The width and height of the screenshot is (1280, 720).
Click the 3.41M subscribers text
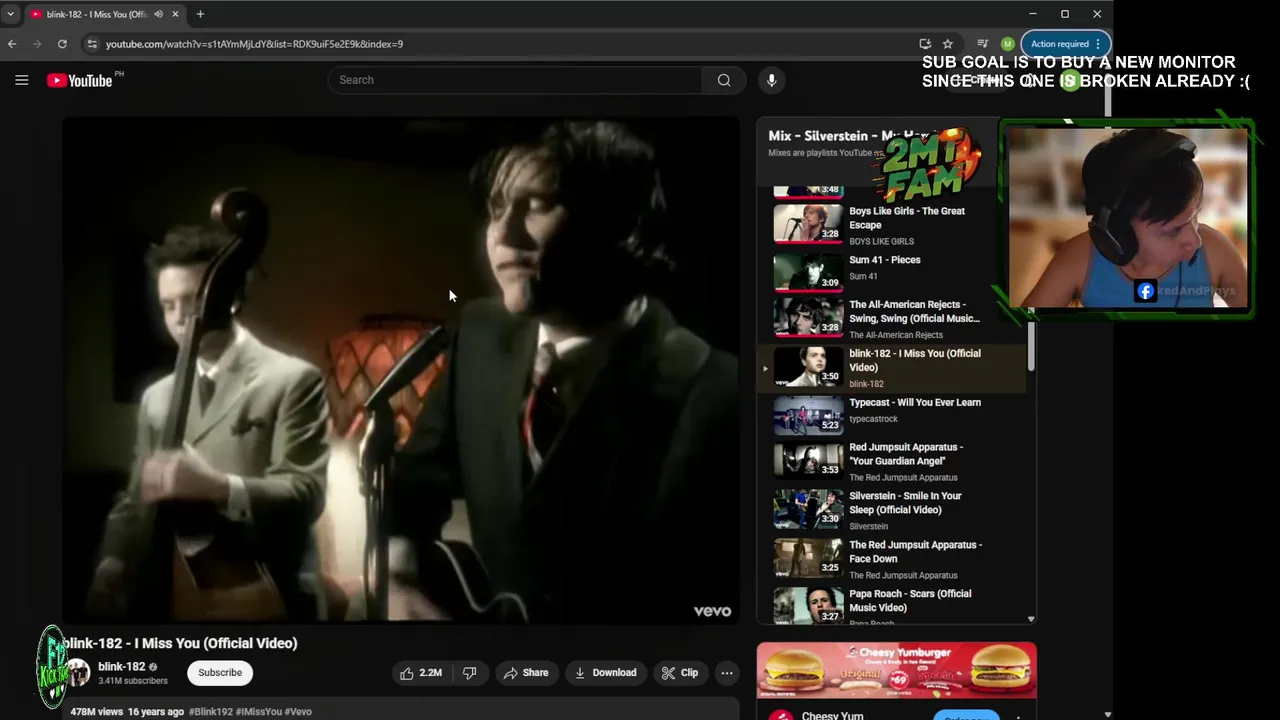133,681
